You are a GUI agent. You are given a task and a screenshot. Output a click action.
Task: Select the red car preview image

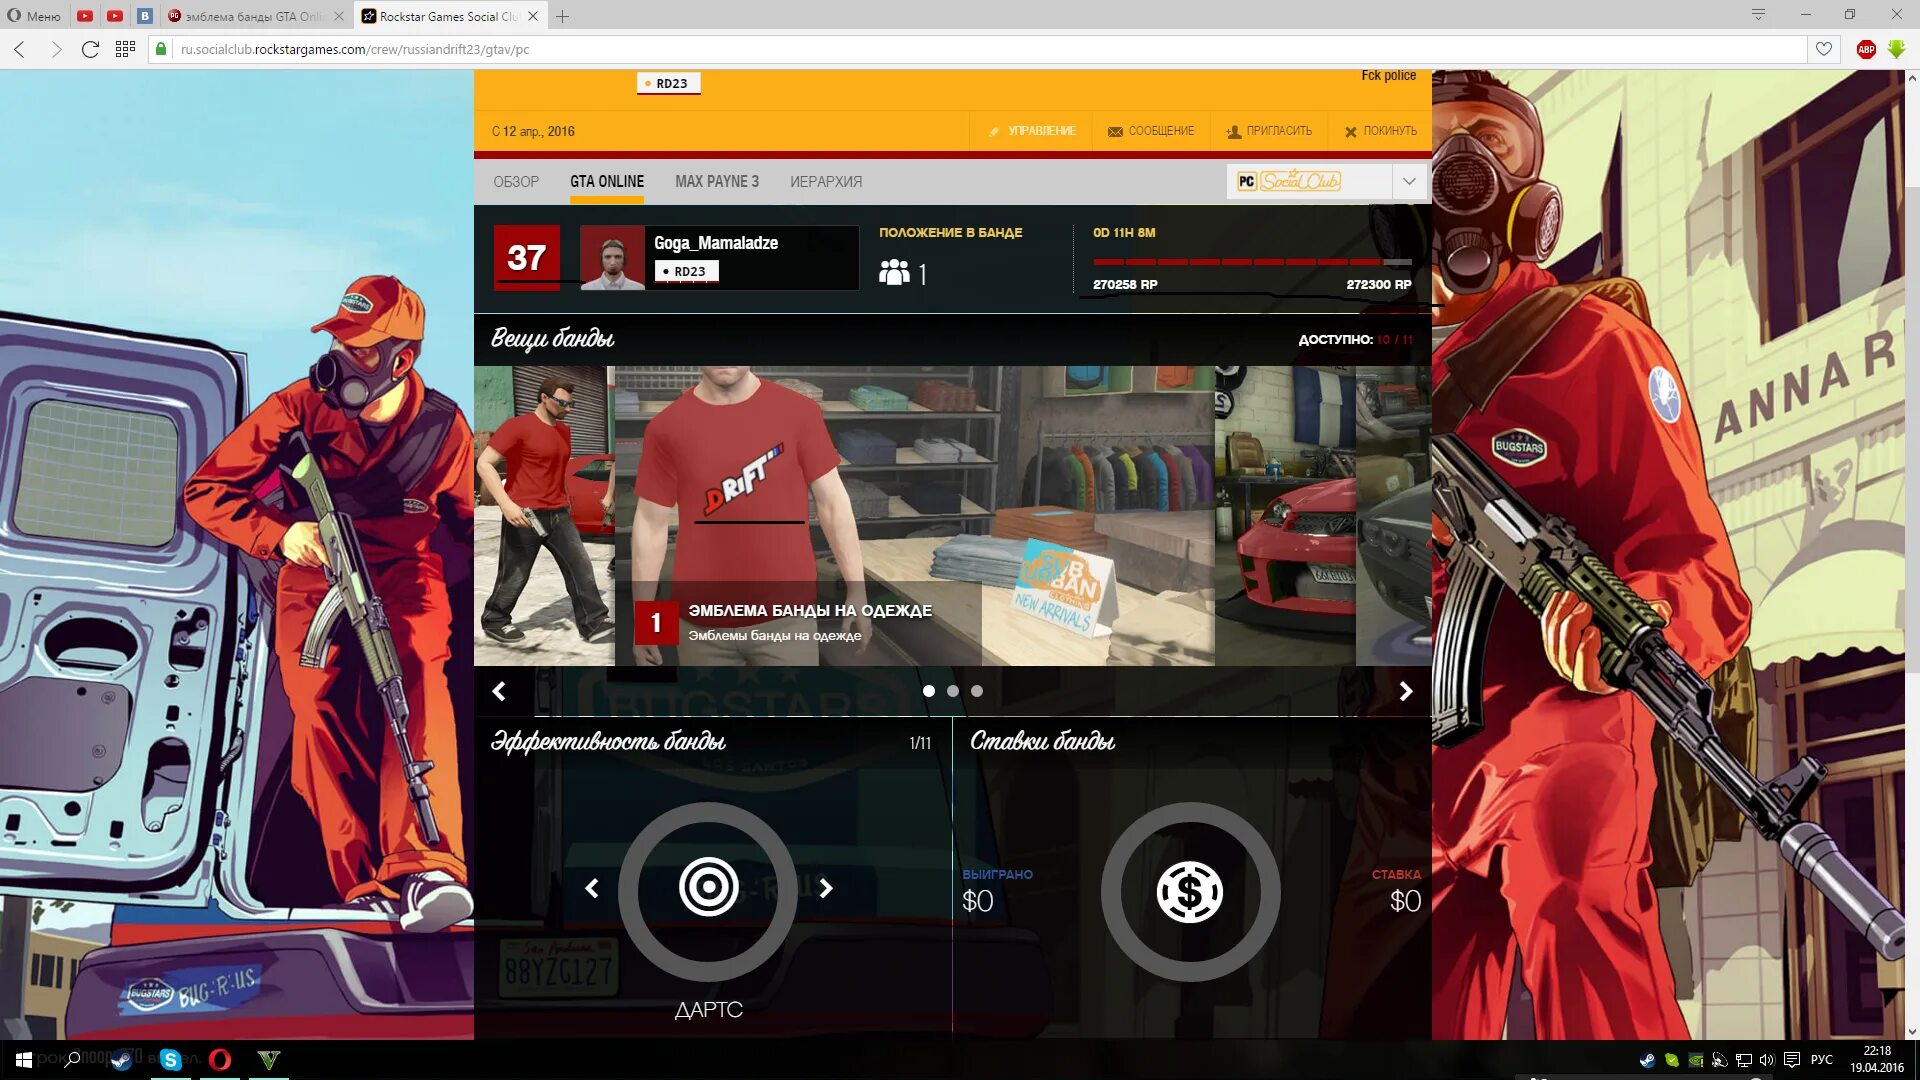tap(1285, 516)
